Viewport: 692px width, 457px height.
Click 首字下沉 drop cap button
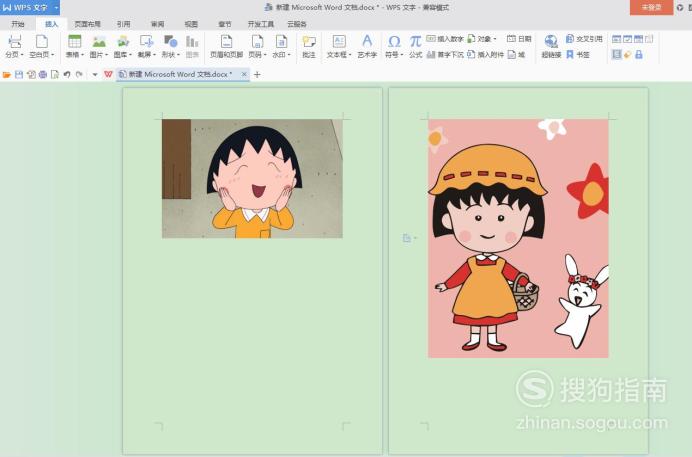pyautogui.click(x=445, y=55)
